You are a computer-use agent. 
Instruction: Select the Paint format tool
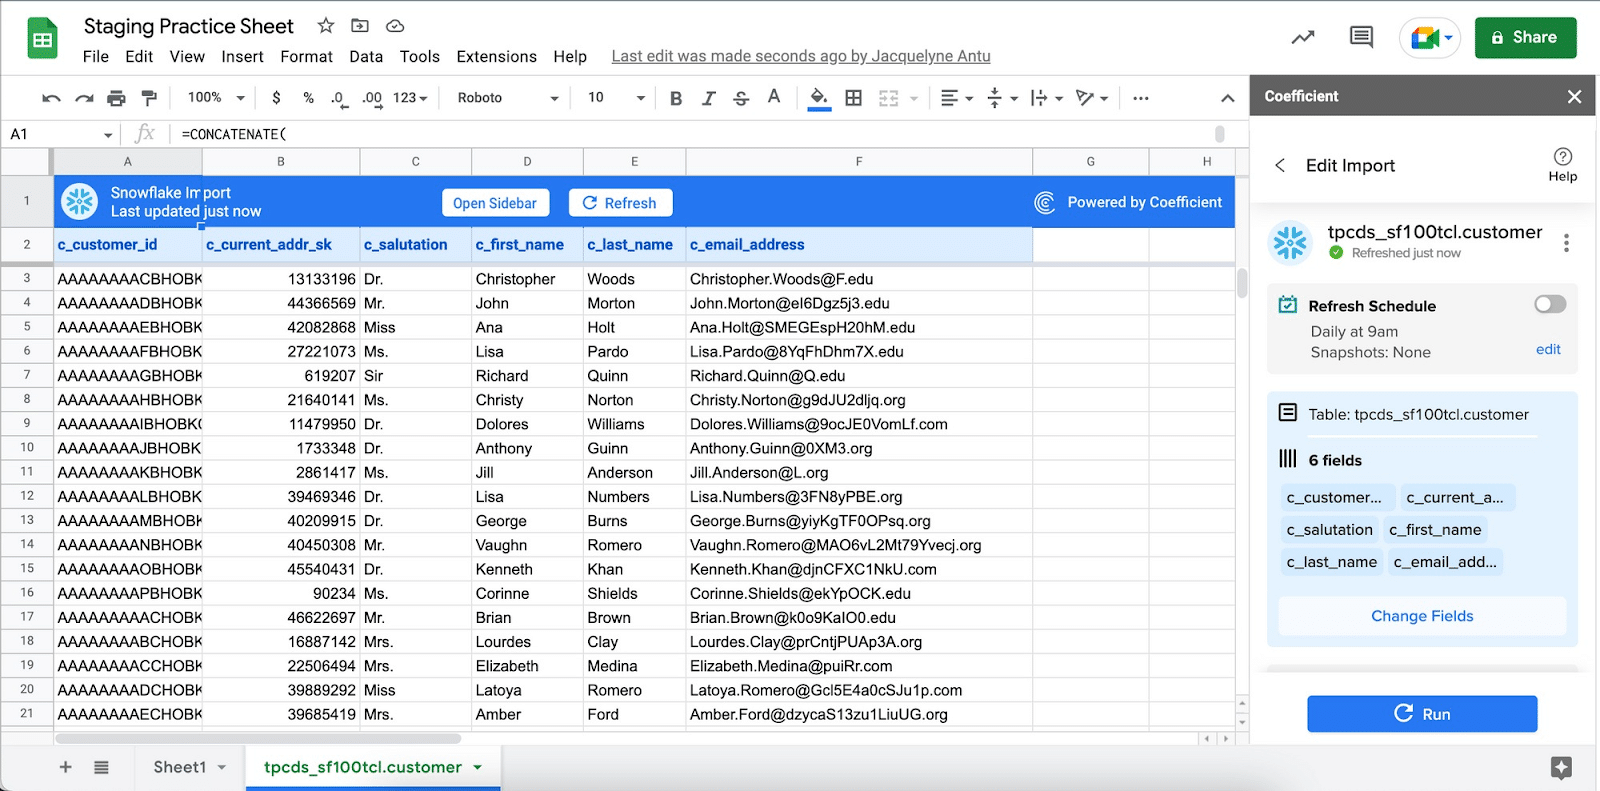[149, 98]
